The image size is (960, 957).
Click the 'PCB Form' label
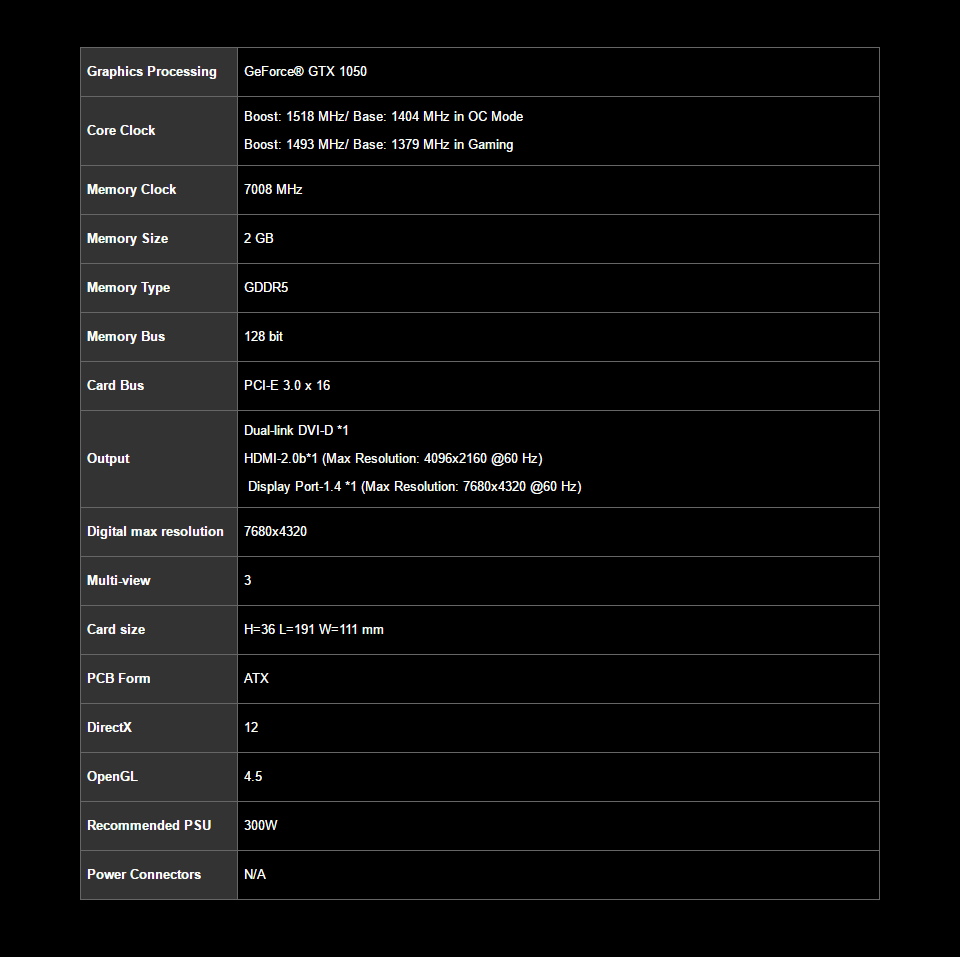coord(118,679)
